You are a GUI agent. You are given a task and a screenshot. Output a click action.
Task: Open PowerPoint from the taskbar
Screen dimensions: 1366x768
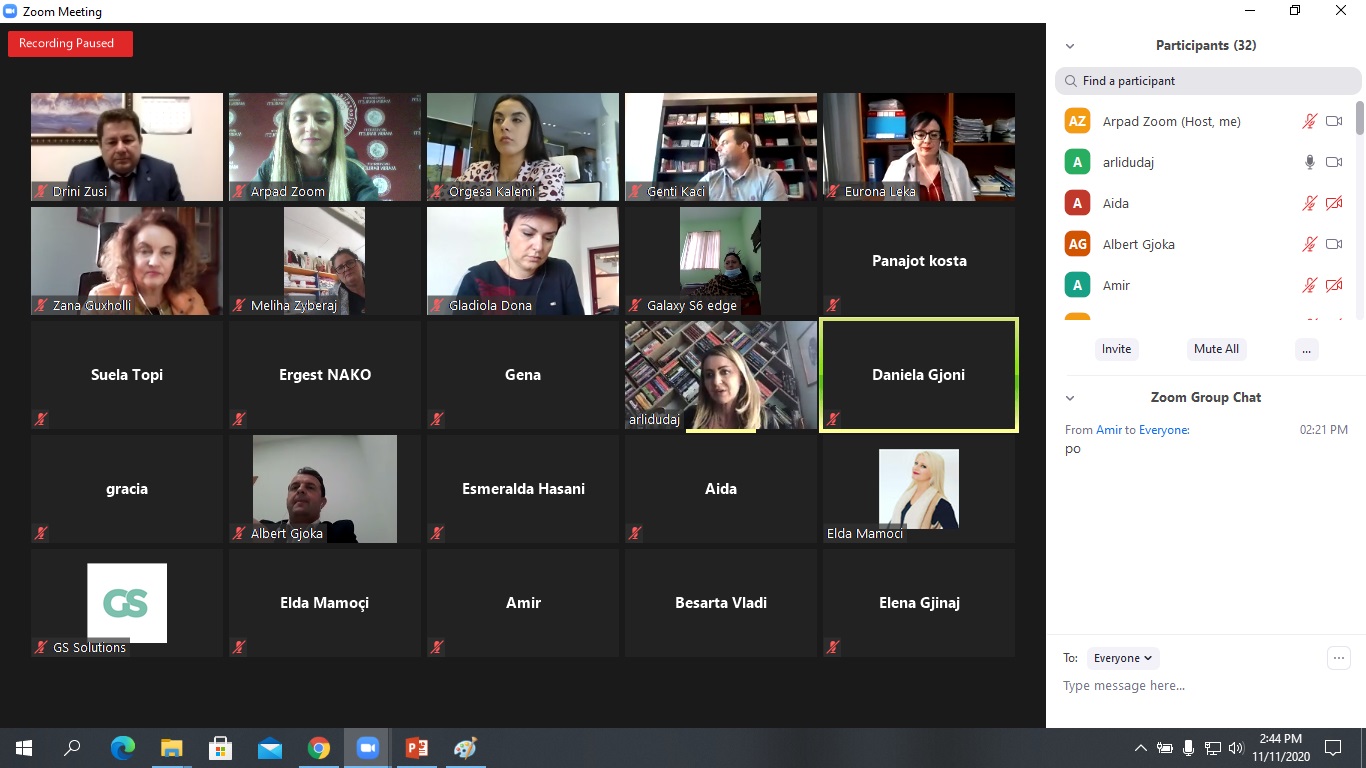[417, 748]
